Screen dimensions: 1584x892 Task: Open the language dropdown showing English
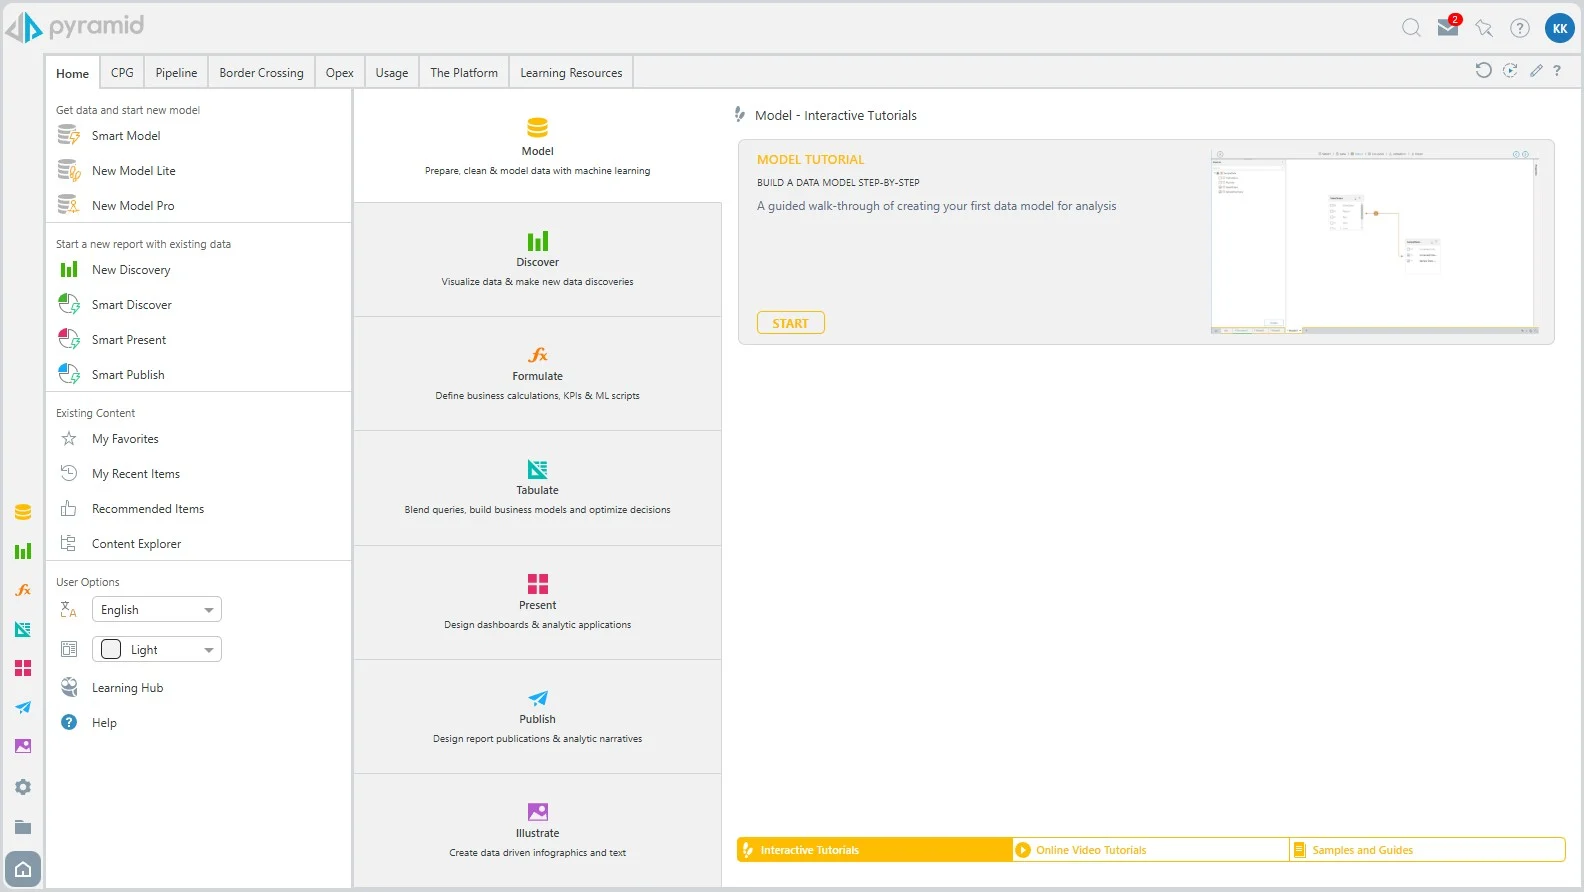[x=157, y=609]
